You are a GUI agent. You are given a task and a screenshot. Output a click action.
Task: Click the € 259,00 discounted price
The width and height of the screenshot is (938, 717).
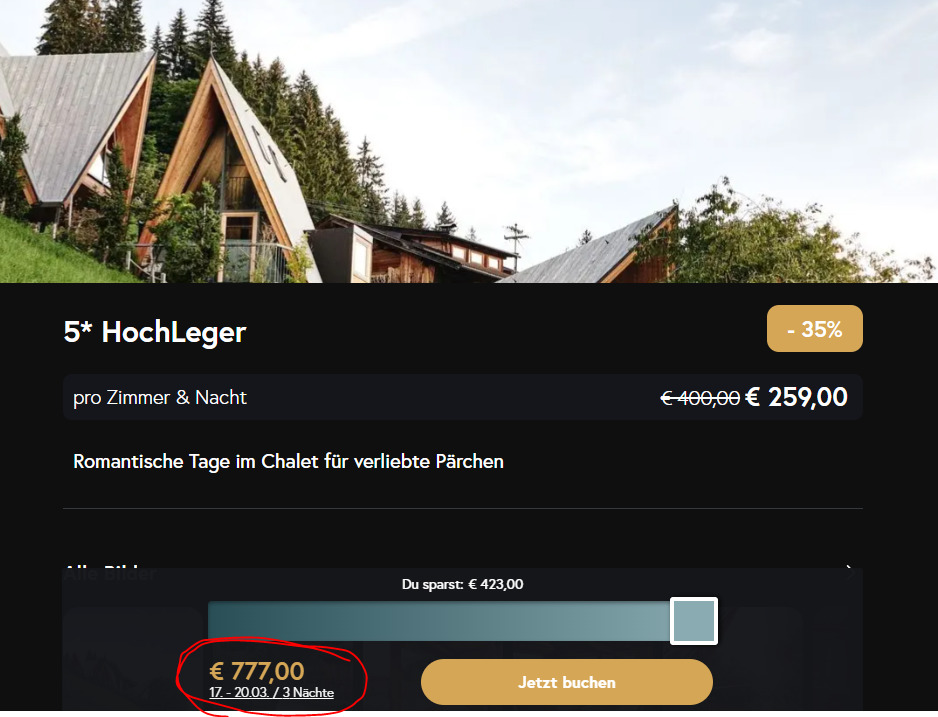pos(796,397)
